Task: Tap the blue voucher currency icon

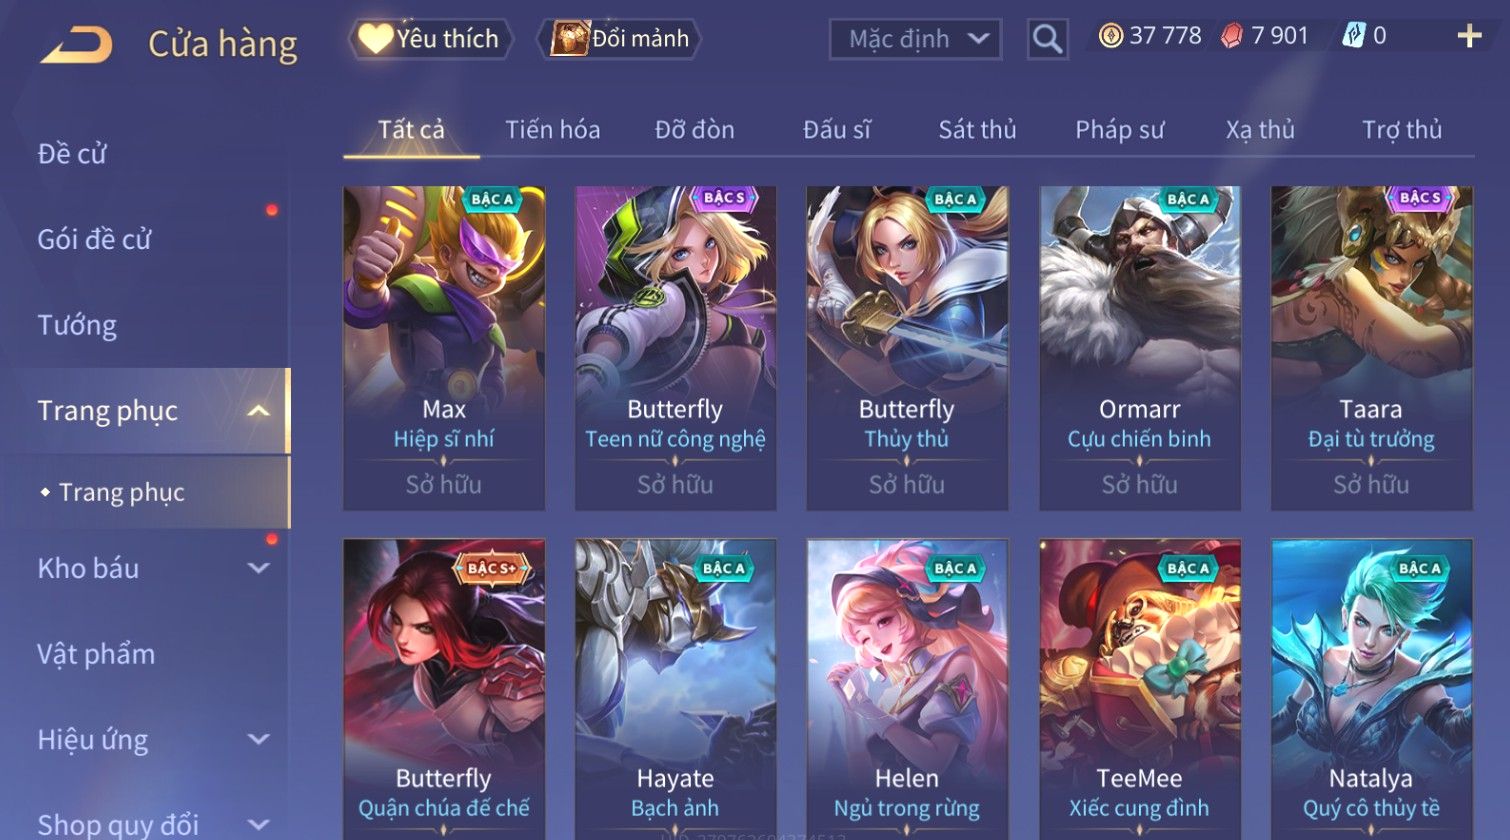Action: click(x=1352, y=36)
